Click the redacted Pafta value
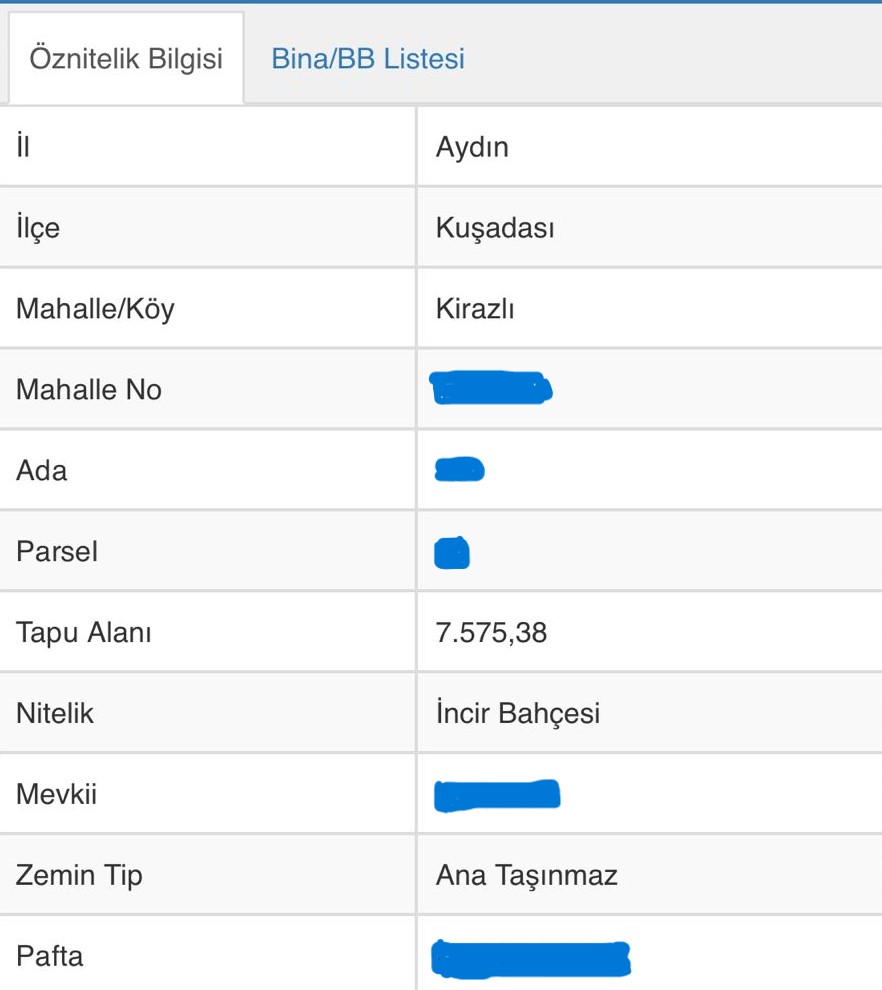Screen dimensions: 882x990 pyautogui.click(x=531, y=959)
